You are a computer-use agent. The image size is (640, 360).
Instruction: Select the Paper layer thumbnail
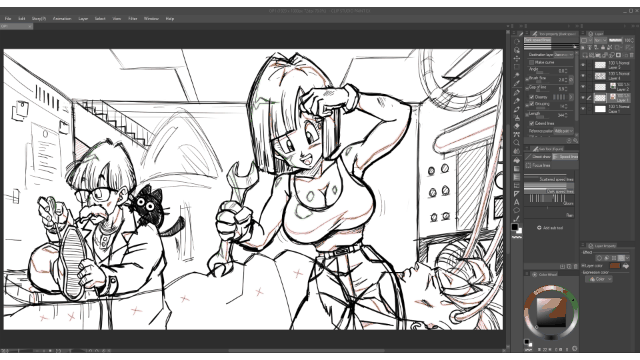coord(600,109)
